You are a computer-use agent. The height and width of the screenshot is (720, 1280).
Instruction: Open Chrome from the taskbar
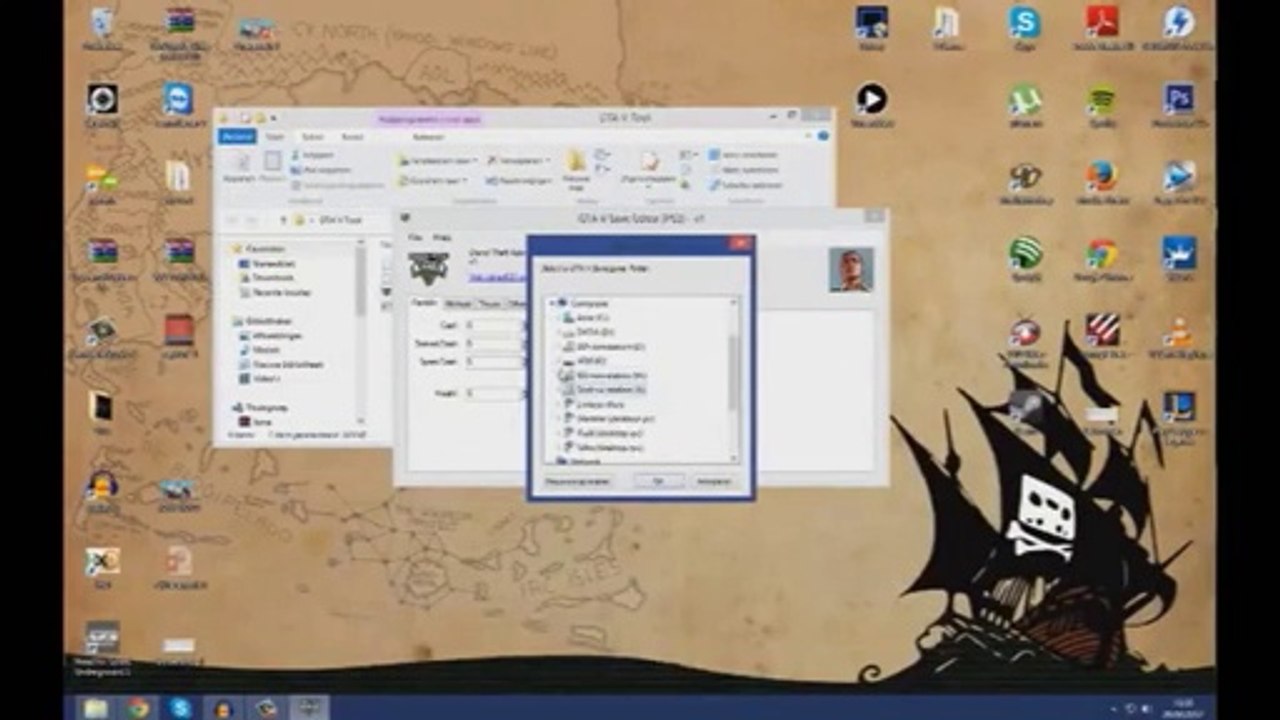pos(137,708)
